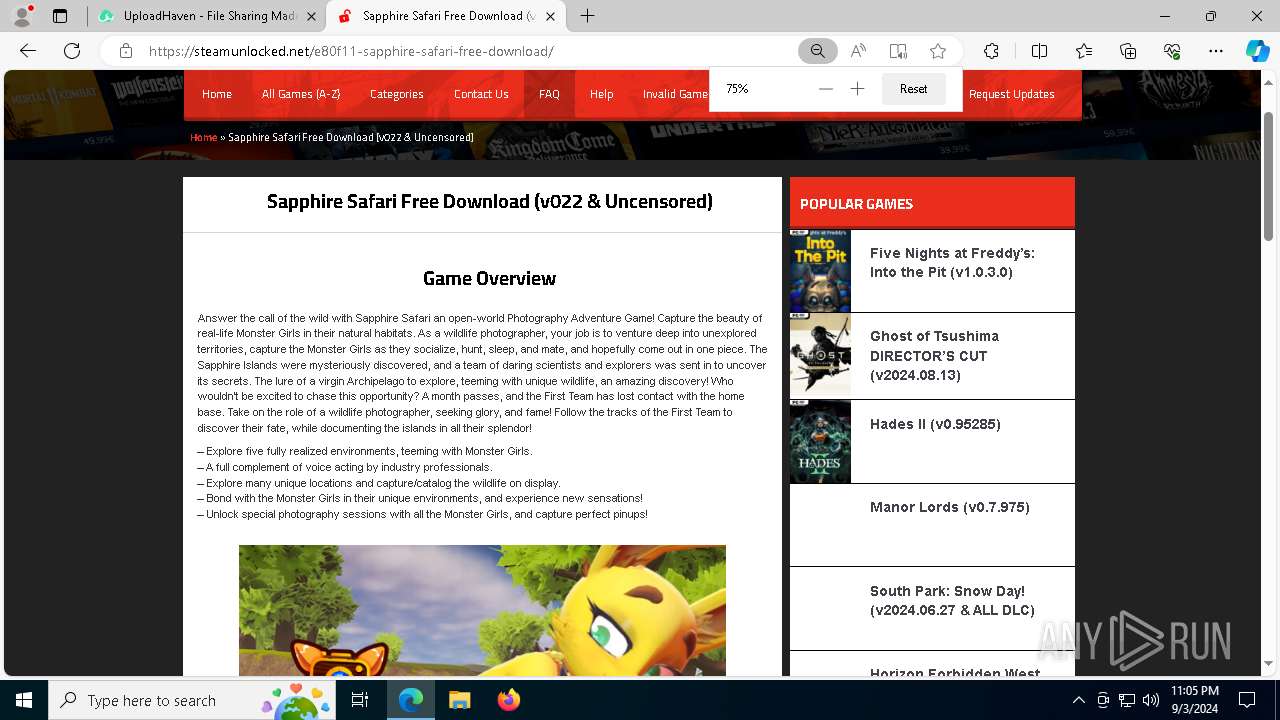The height and width of the screenshot is (720, 1280).
Task: Open FAQ menu item
Action: (x=549, y=94)
